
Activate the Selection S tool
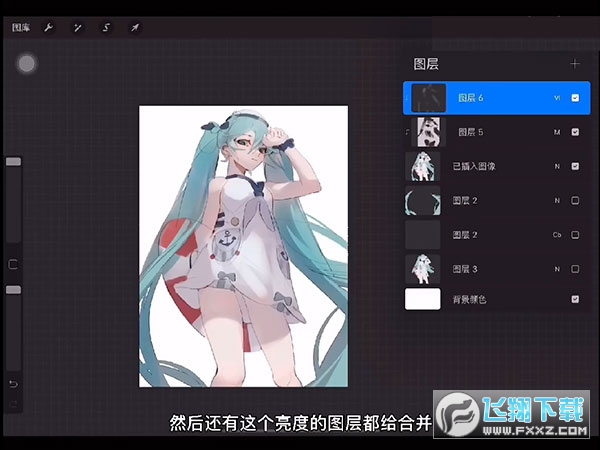pyautogui.click(x=106, y=28)
